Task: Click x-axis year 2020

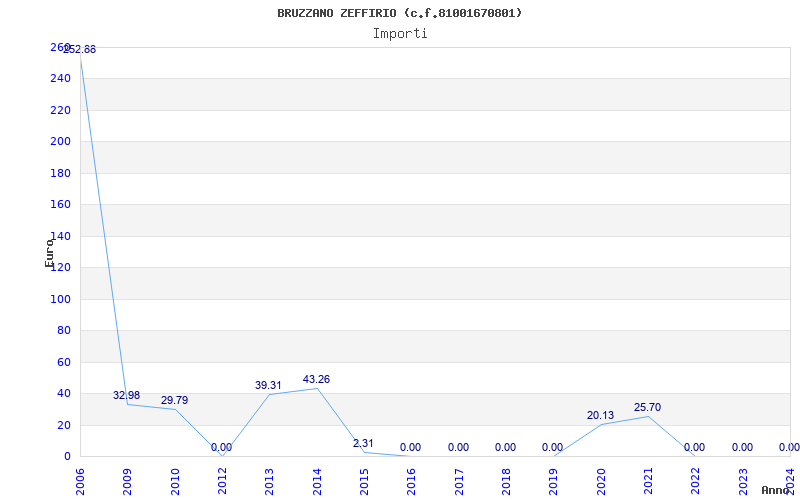Action: [x=601, y=482]
